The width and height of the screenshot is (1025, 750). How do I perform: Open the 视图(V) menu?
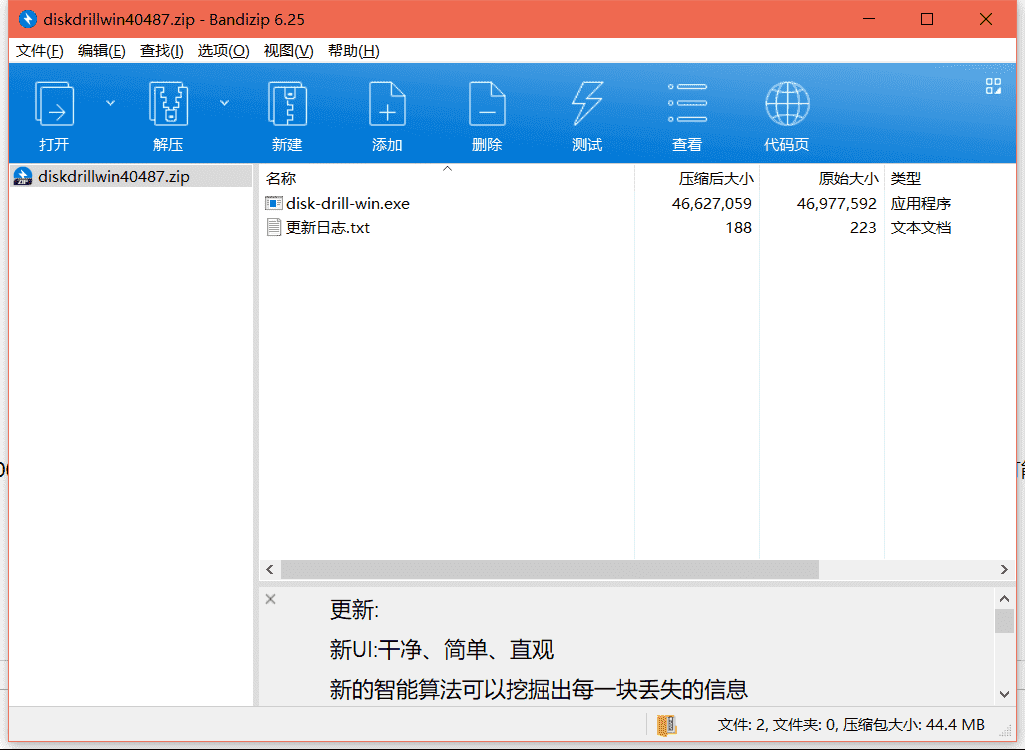pyautogui.click(x=288, y=50)
